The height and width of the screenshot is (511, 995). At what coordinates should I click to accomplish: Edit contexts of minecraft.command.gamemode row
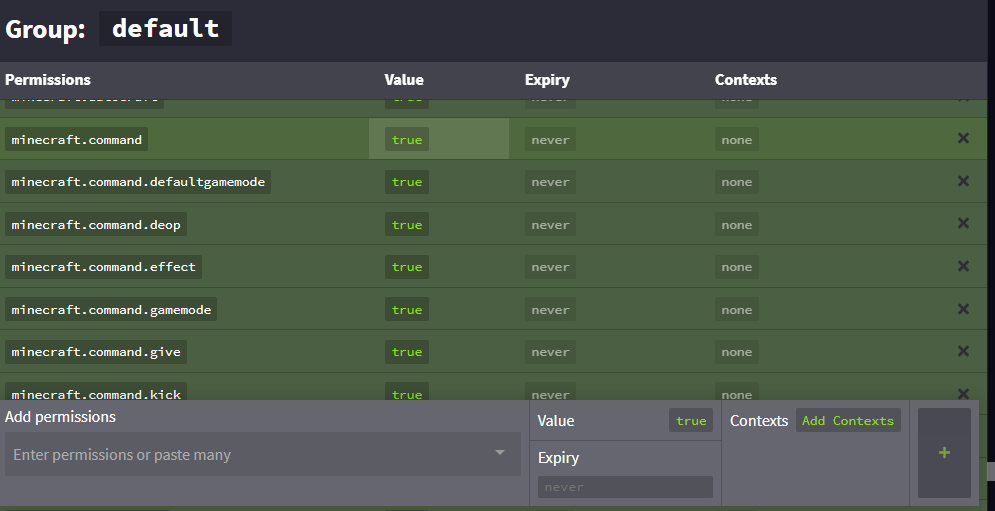pyautogui.click(x=736, y=310)
